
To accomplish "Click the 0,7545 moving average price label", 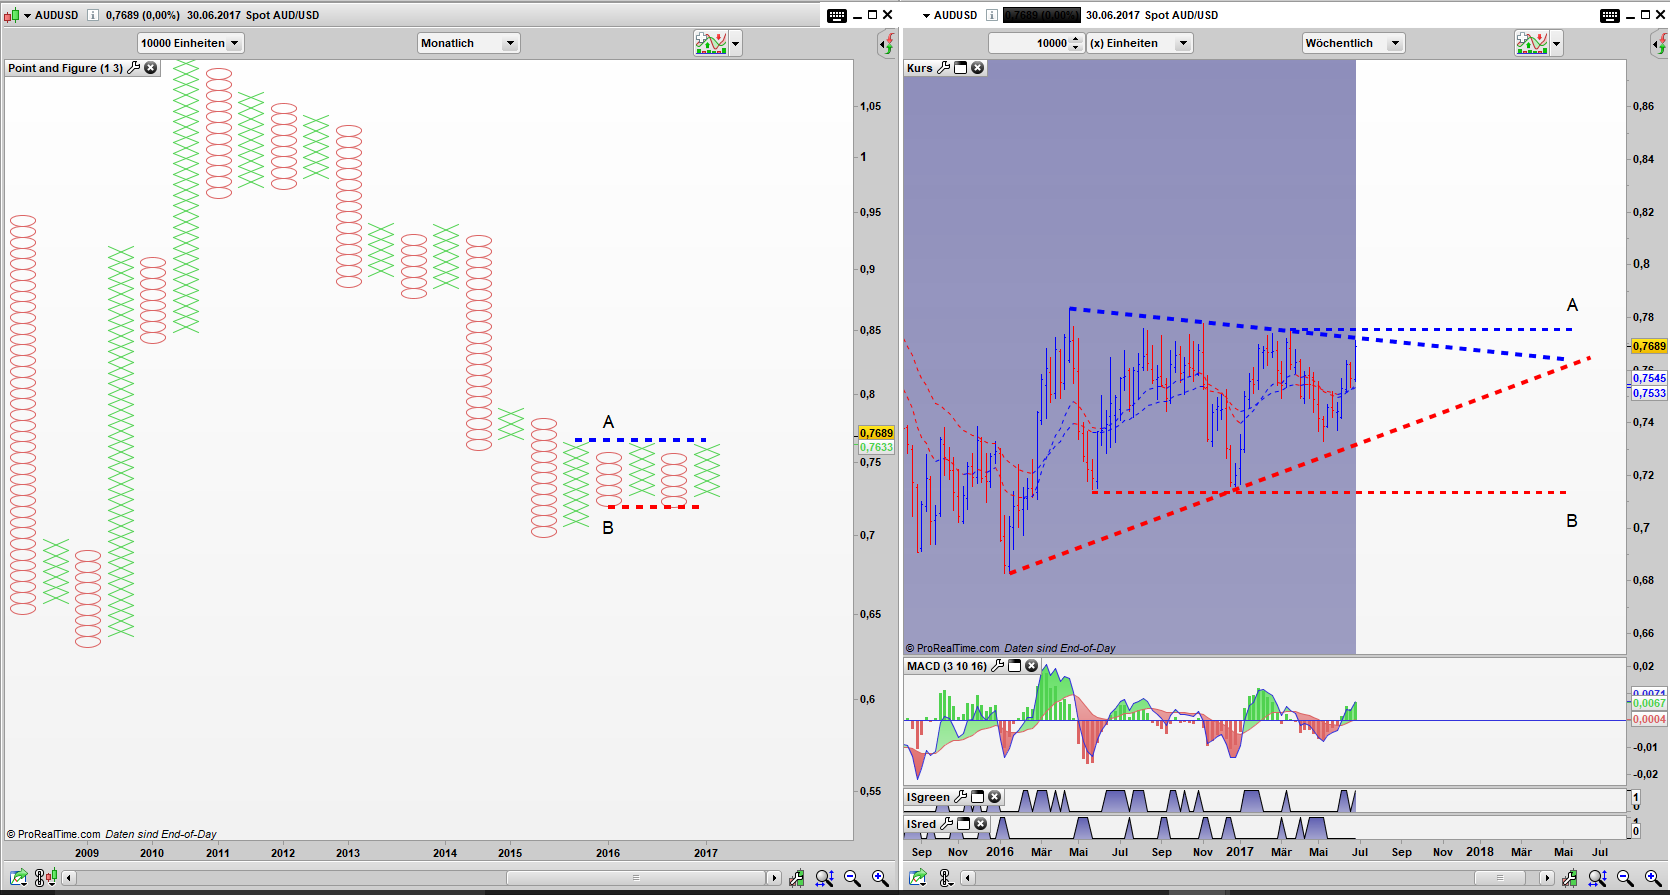I will [1649, 378].
